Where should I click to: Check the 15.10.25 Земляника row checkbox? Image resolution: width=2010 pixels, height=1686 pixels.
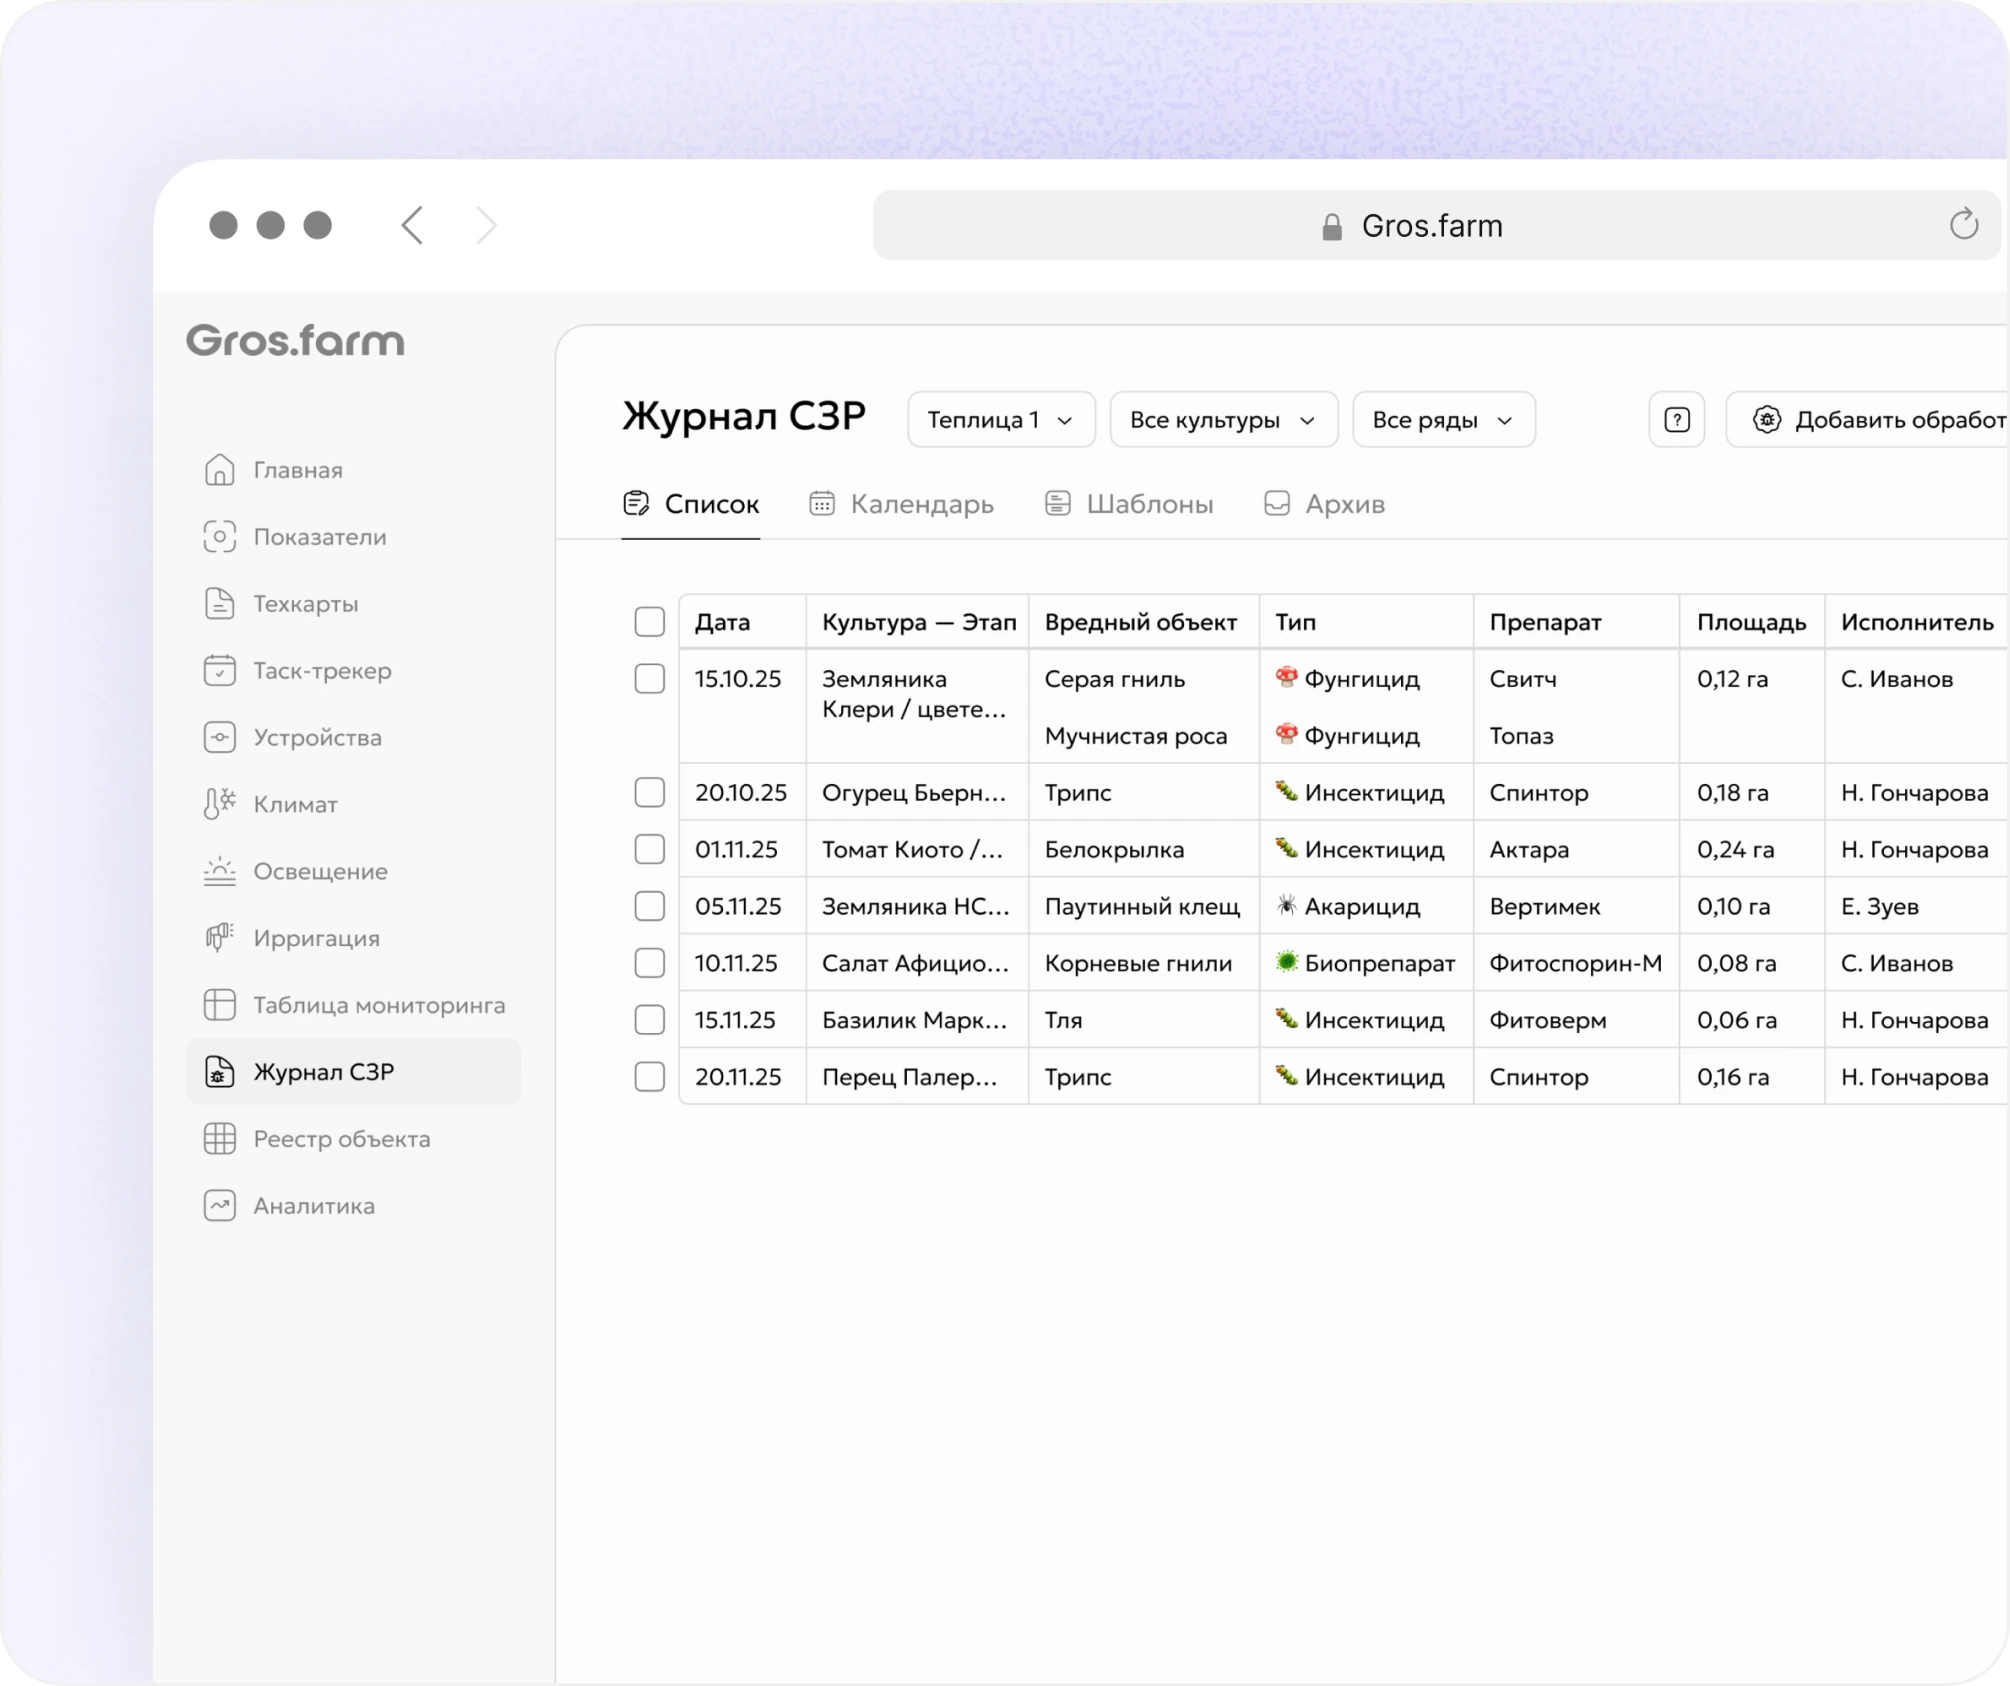click(650, 679)
